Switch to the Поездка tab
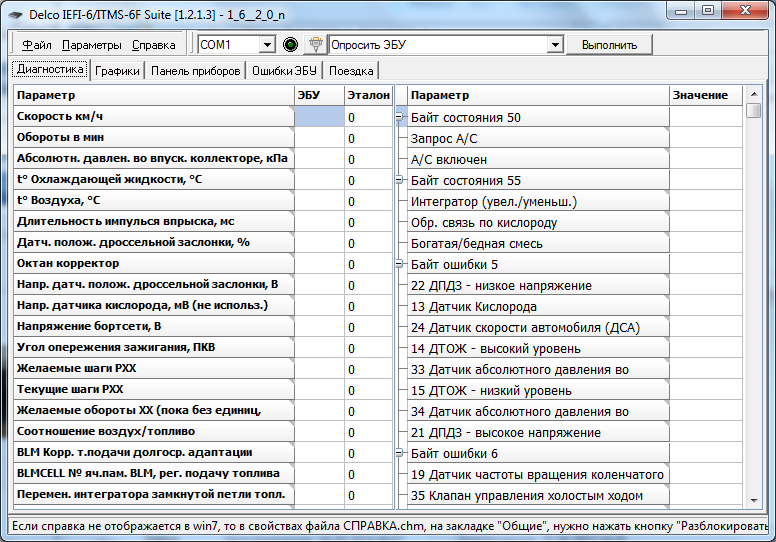 click(351, 71)
